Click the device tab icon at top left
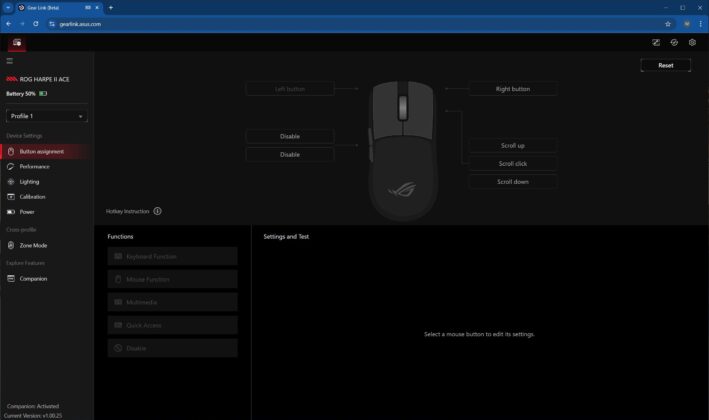709x420 pixels. point(17,42)
